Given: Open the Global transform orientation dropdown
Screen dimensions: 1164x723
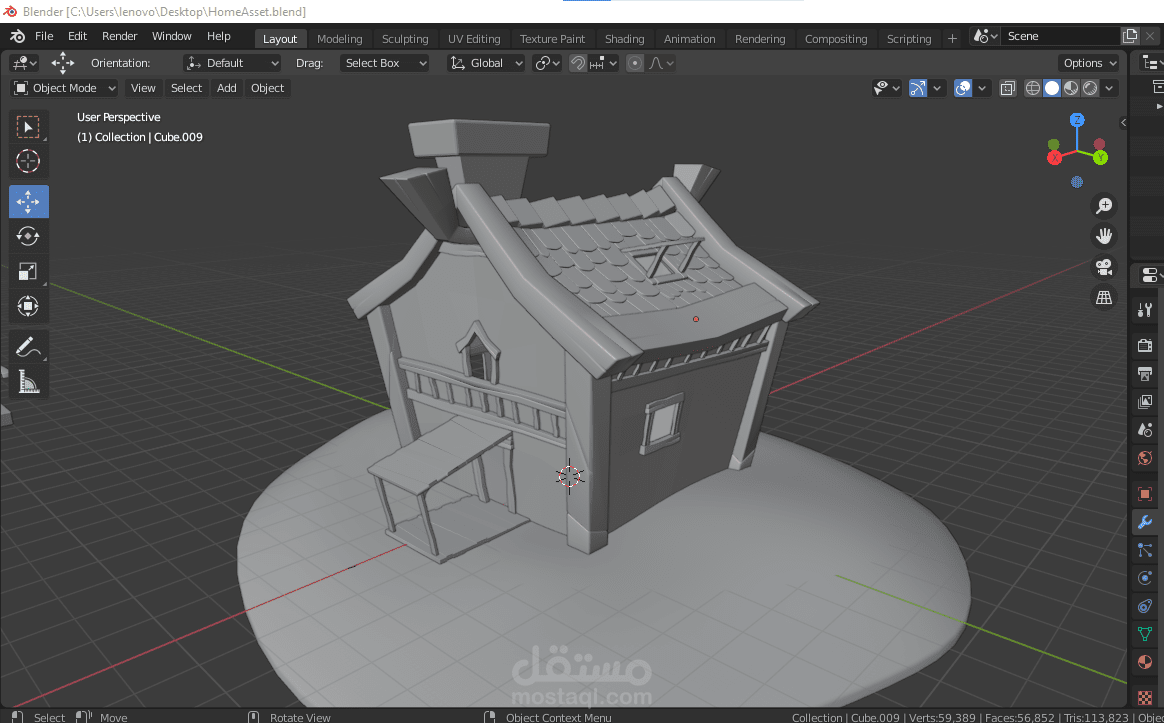Looking at the screenshot, I should pos(486,63).
